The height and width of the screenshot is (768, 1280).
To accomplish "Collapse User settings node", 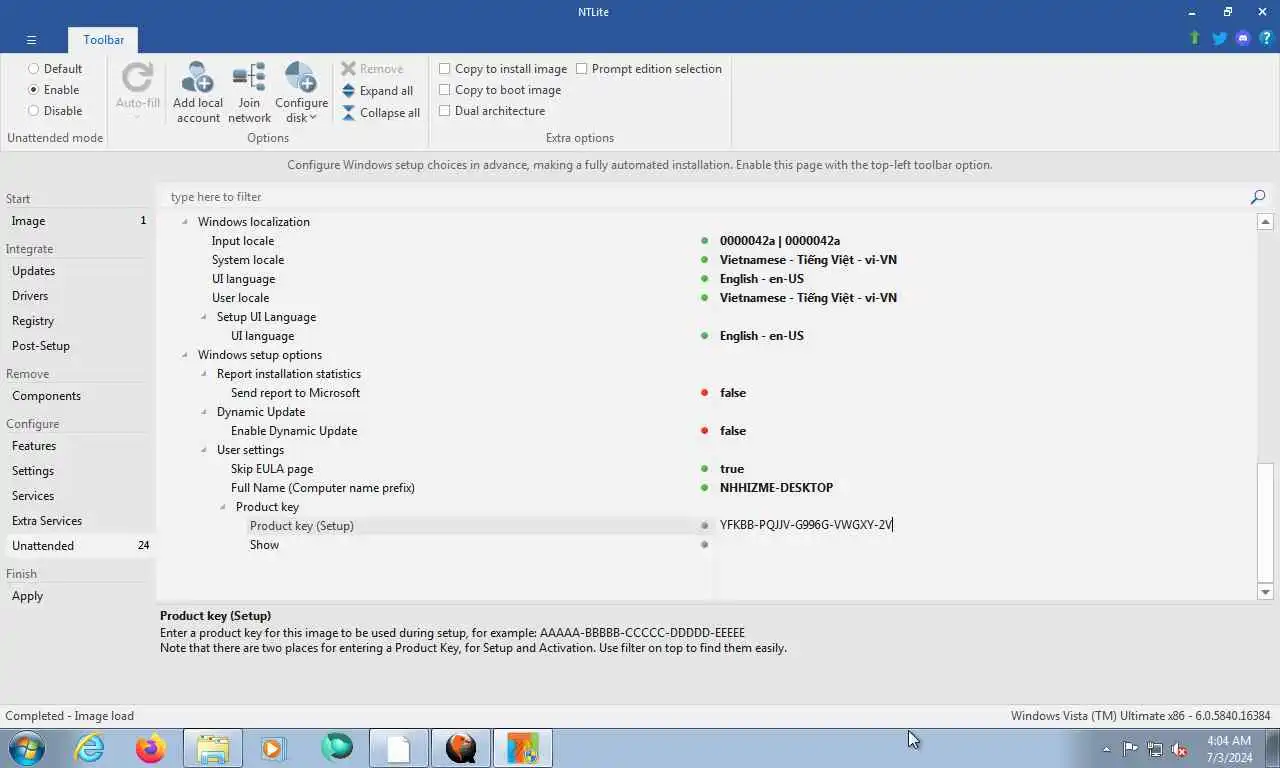I will click(x=204, y=450).
